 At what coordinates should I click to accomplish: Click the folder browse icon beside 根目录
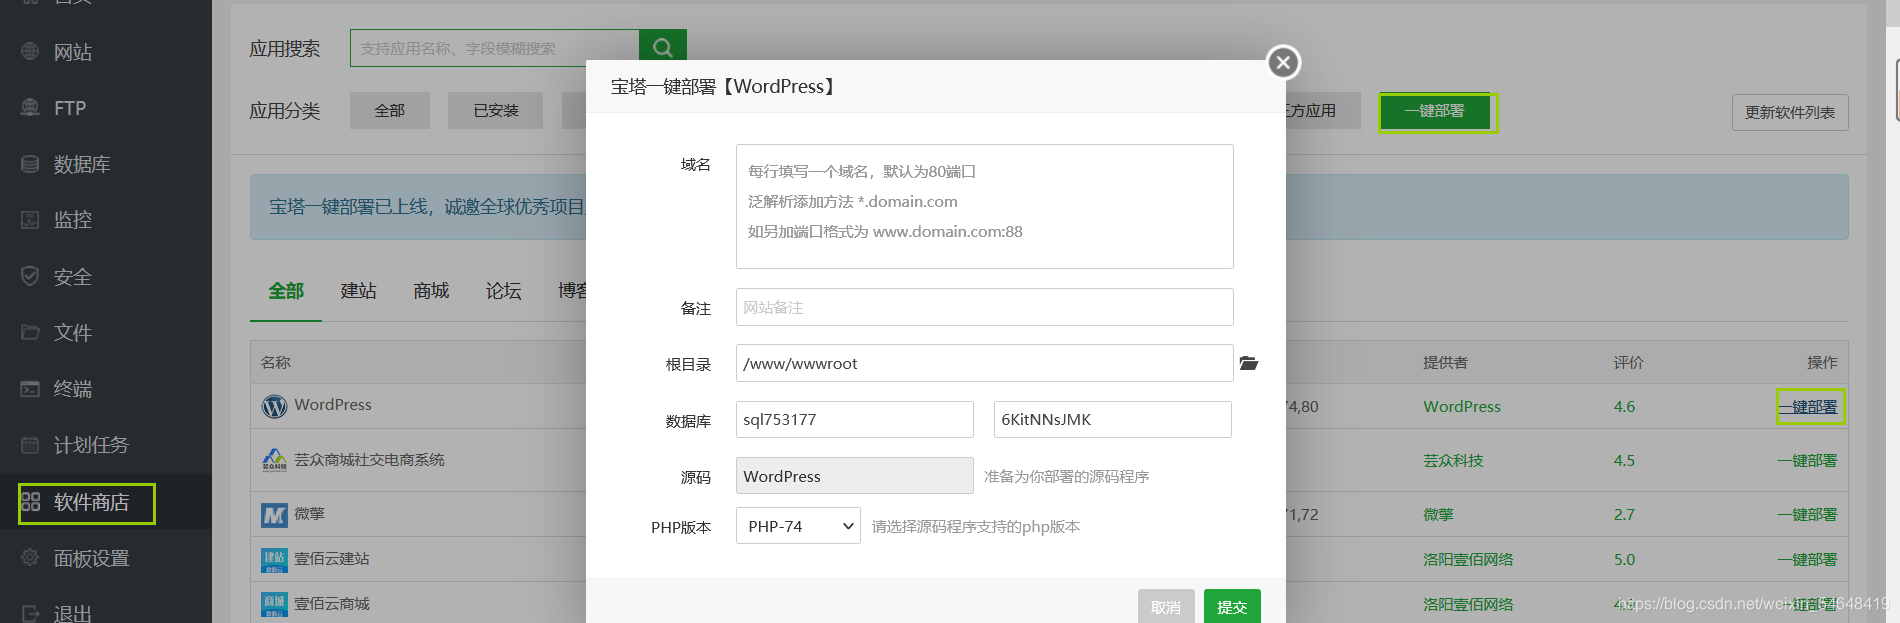click(x=1249, y=363)
